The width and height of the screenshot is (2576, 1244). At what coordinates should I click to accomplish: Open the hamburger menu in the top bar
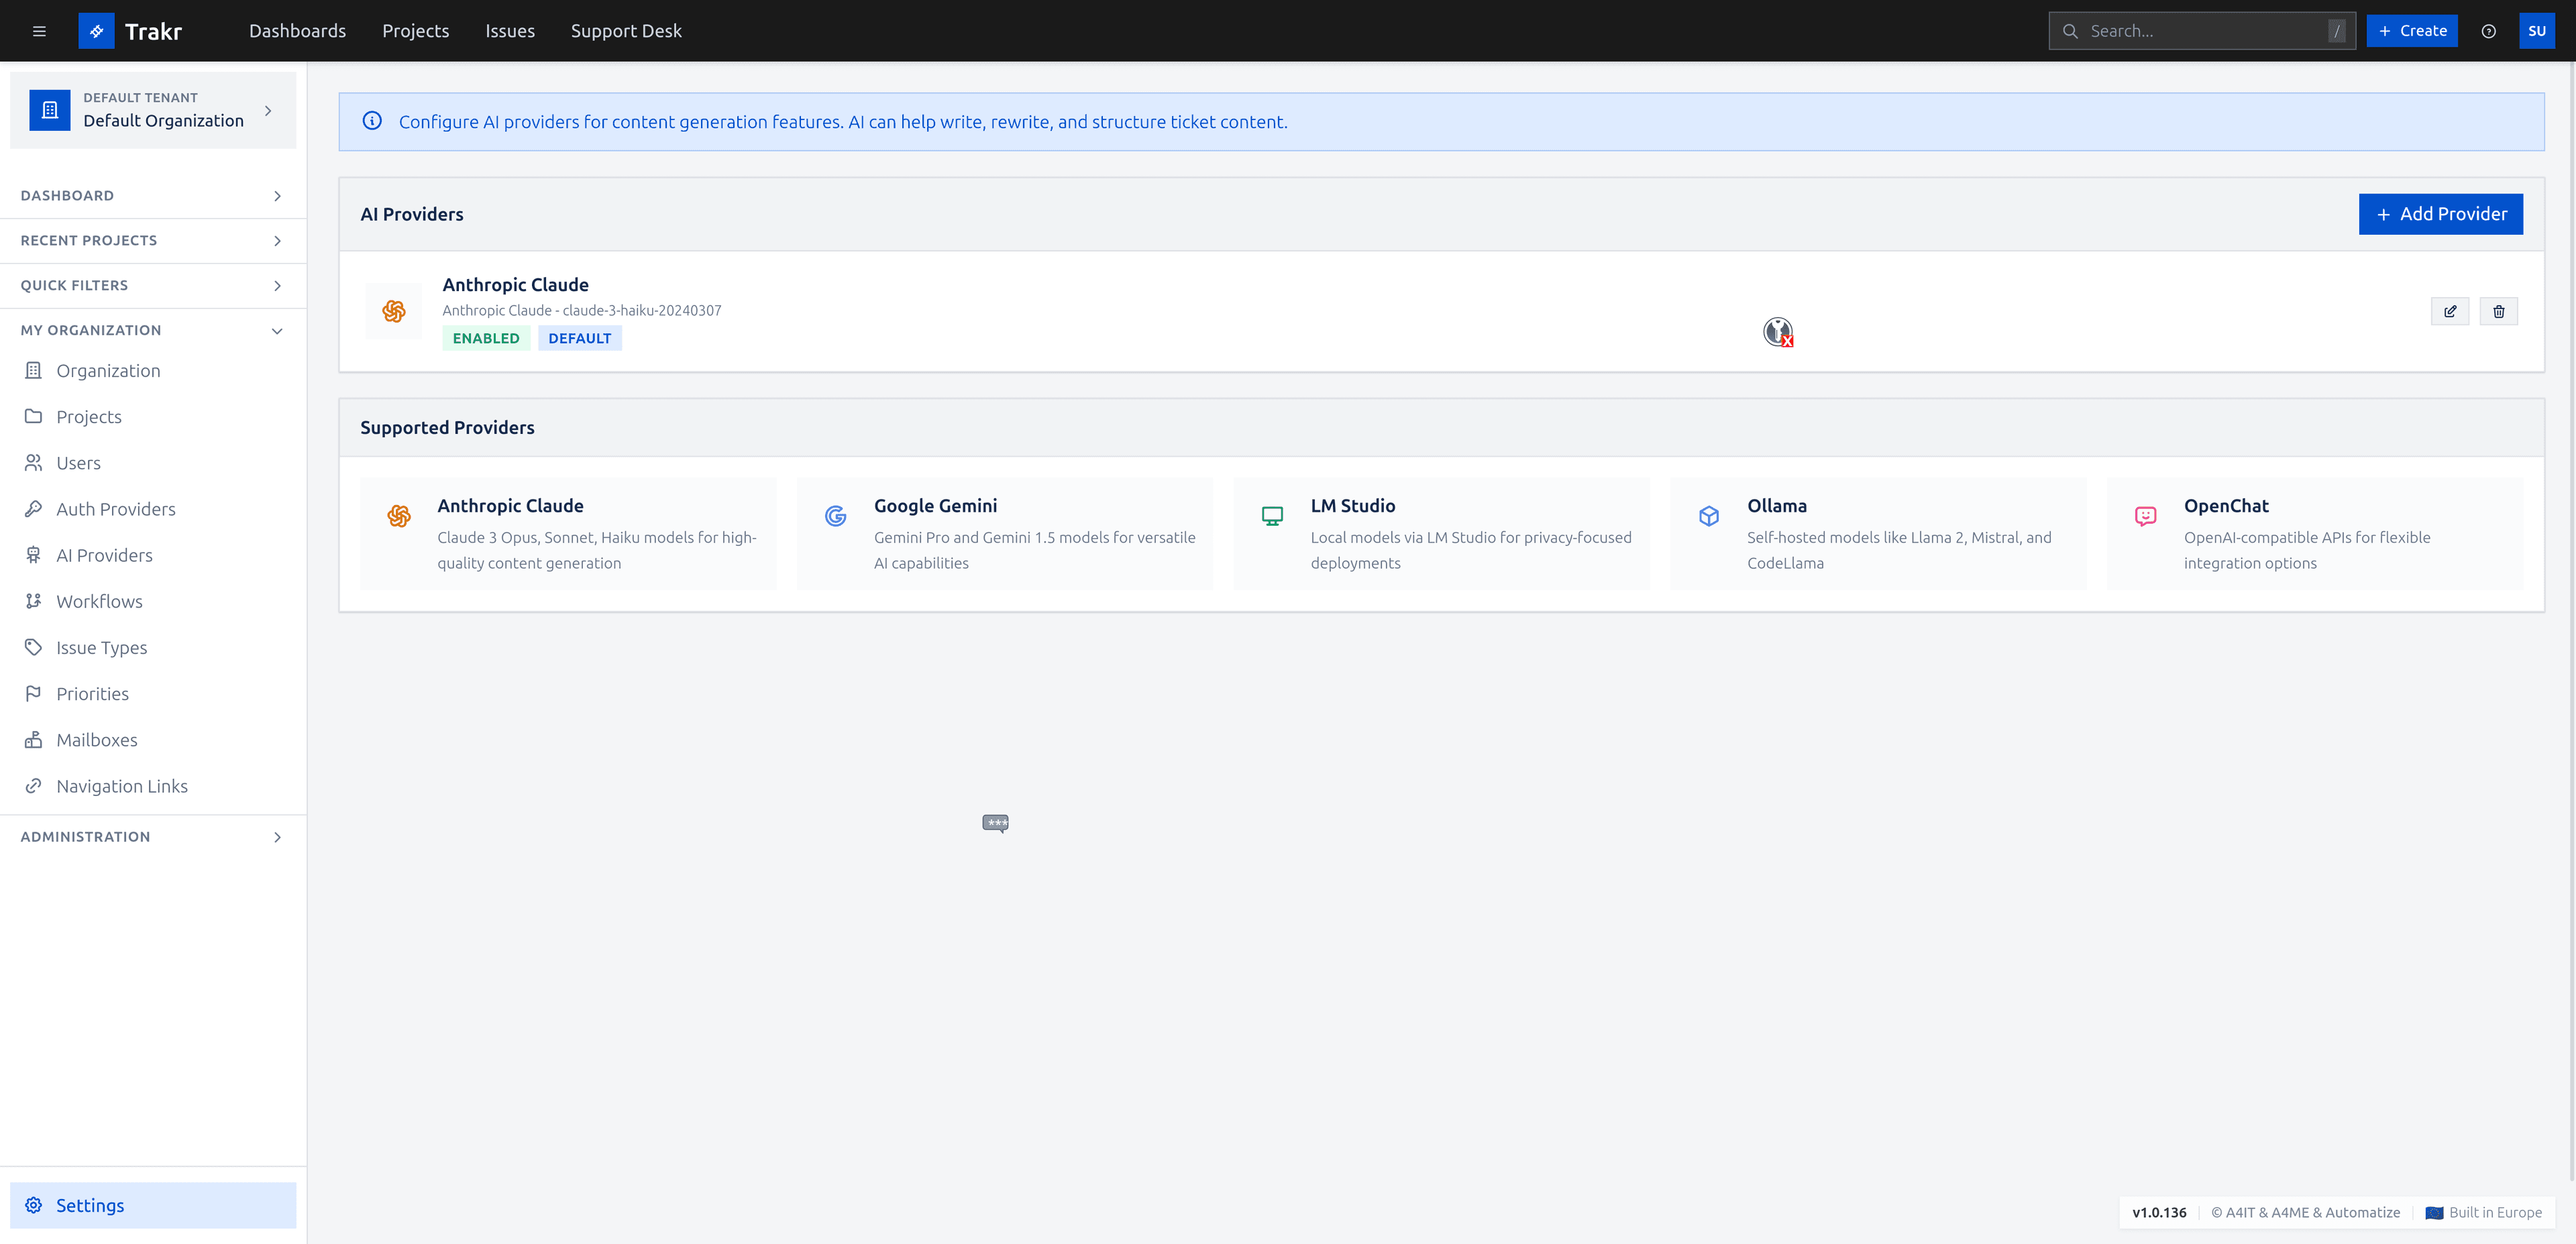[x=39, y=31]
